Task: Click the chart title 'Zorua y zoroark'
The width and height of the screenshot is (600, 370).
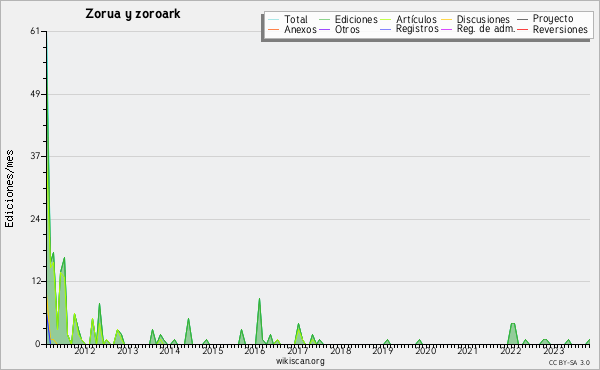Action: tap(133, 14)
